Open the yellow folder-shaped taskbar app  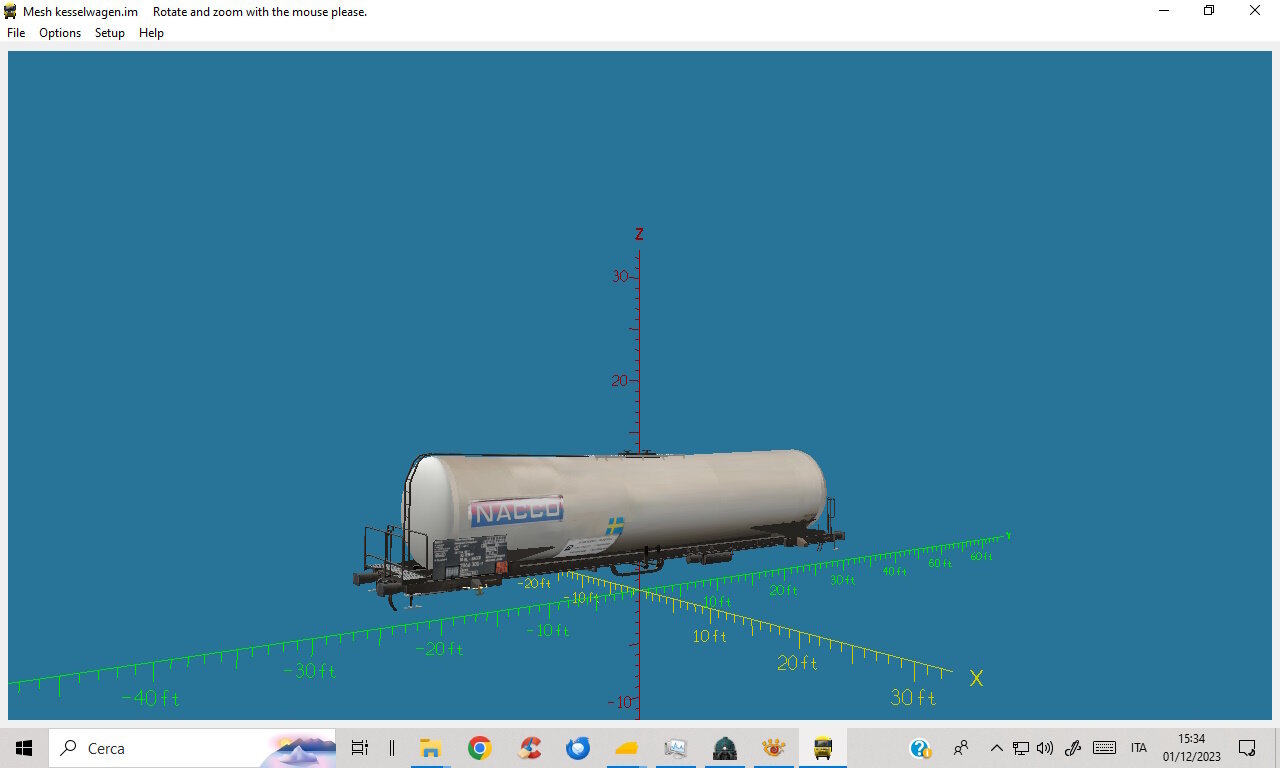point(627,748)
